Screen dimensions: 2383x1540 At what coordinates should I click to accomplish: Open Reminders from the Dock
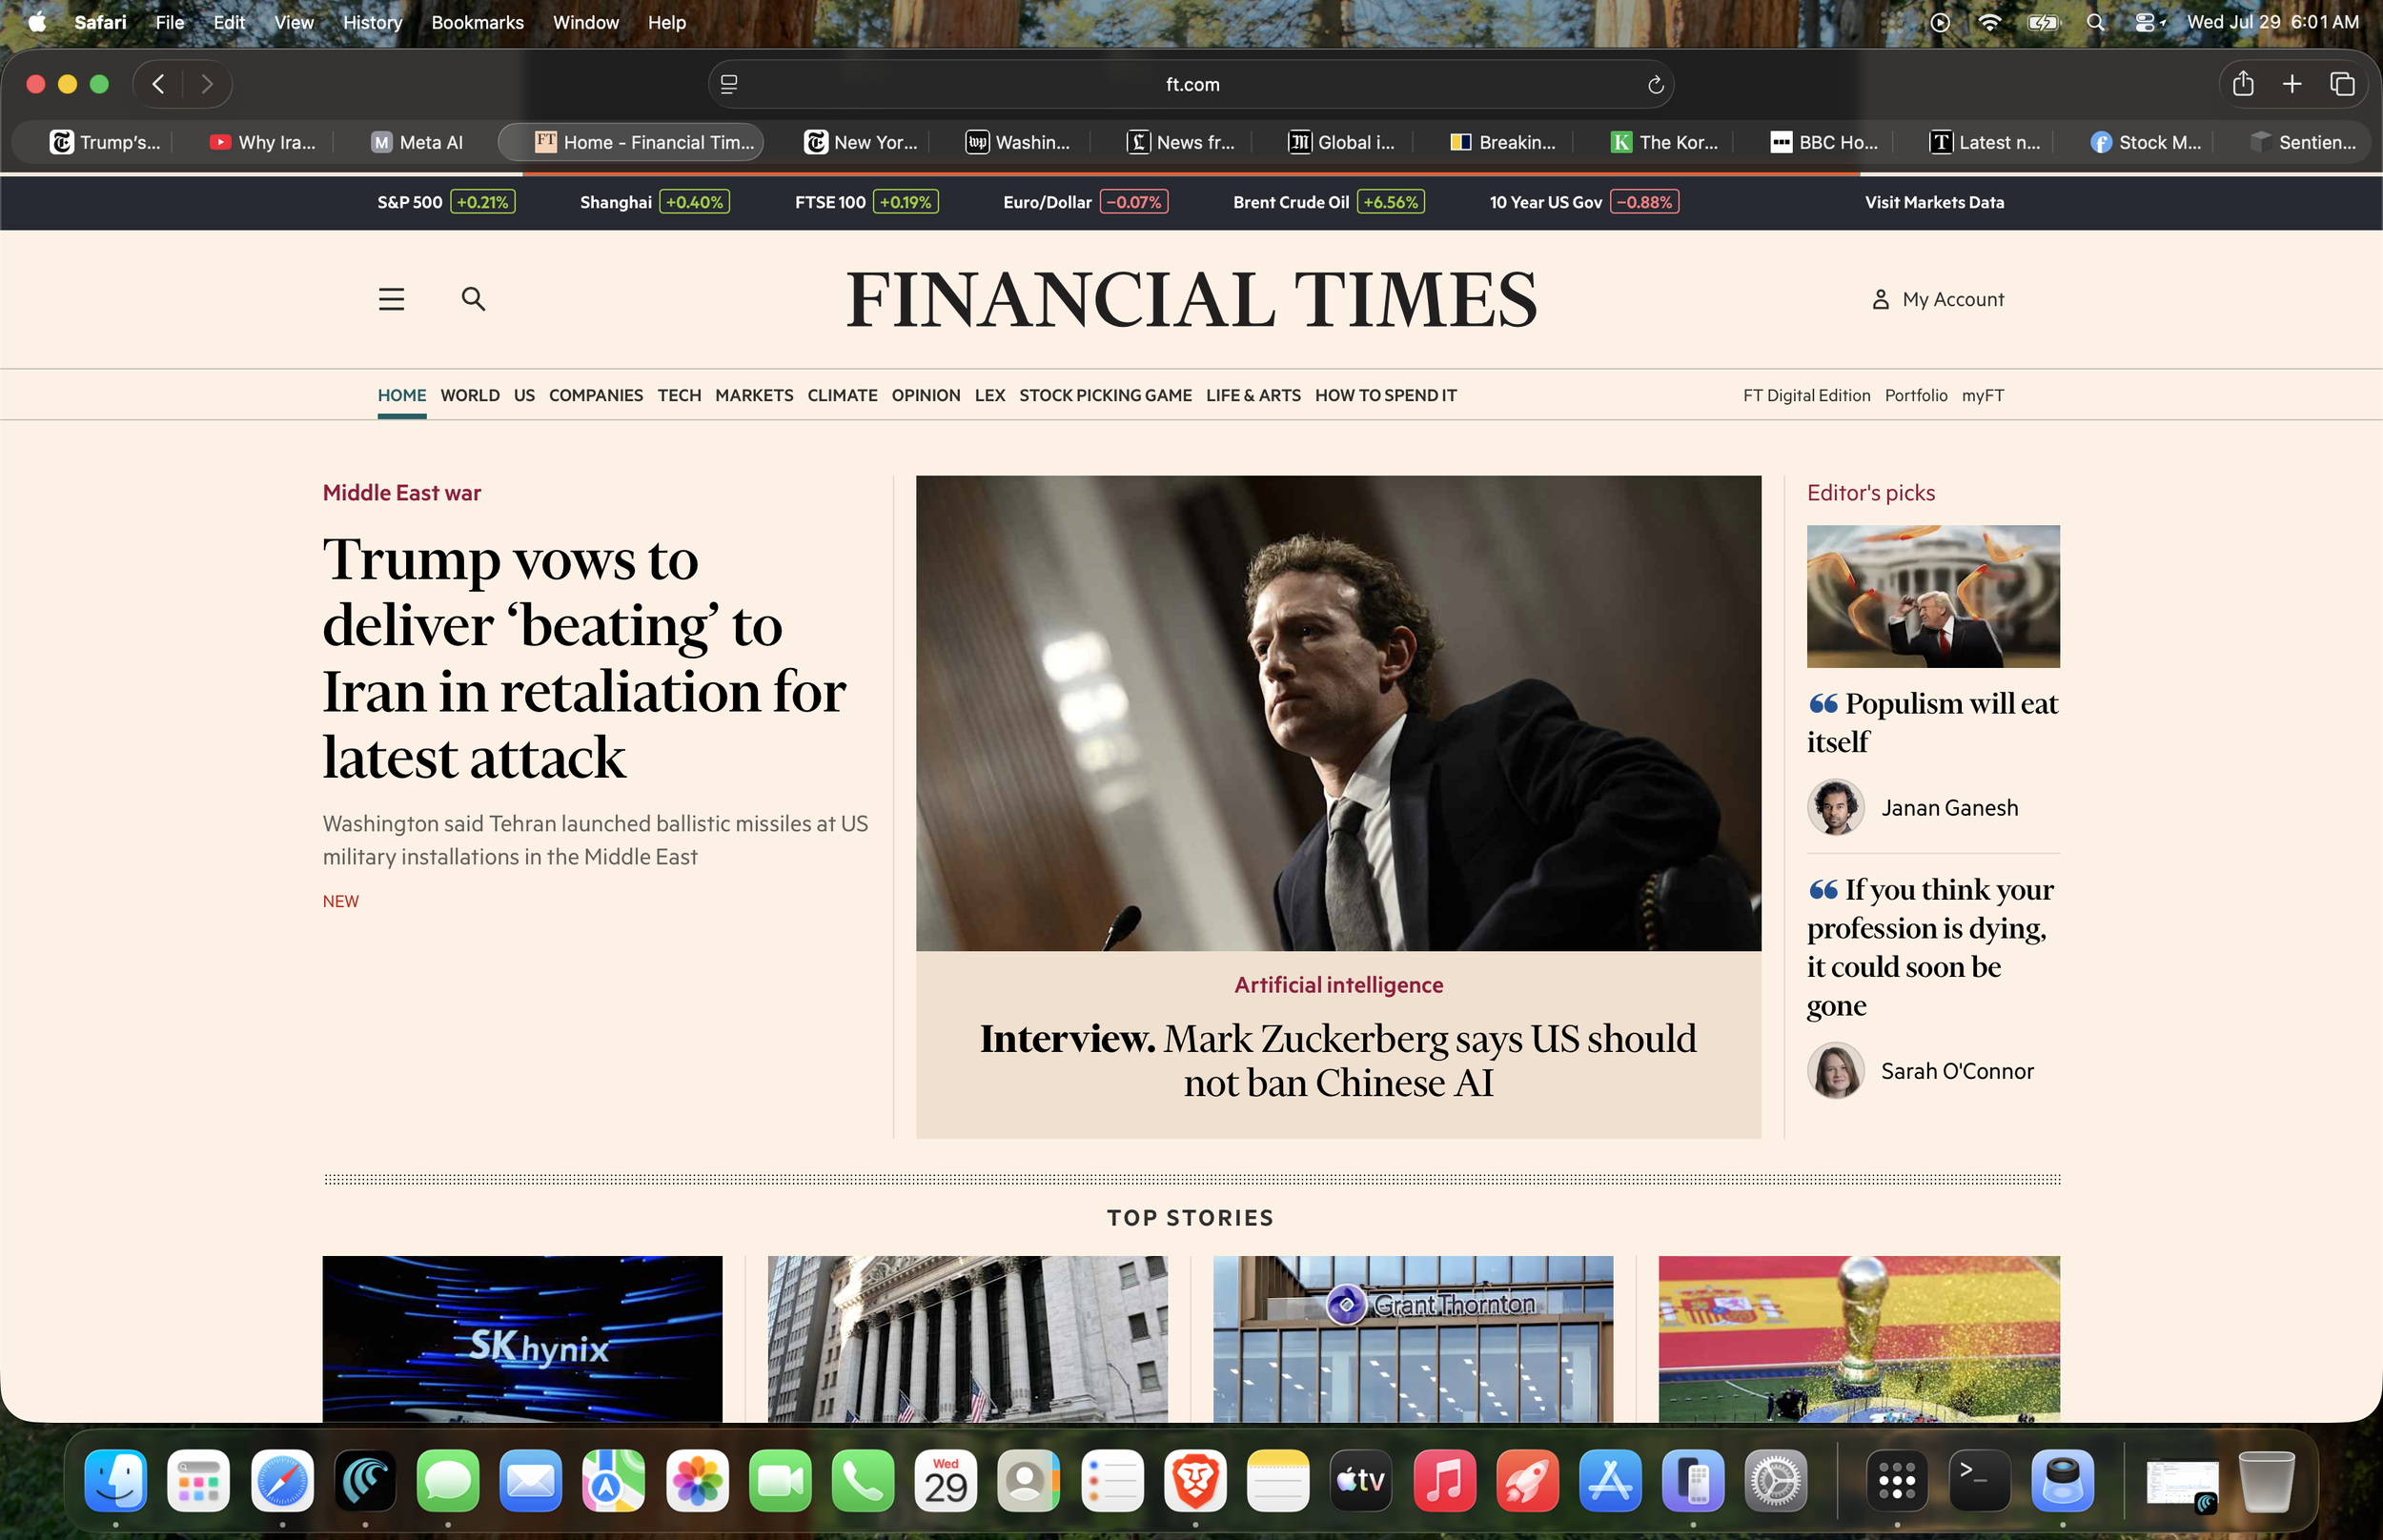click(1112, 1480)
